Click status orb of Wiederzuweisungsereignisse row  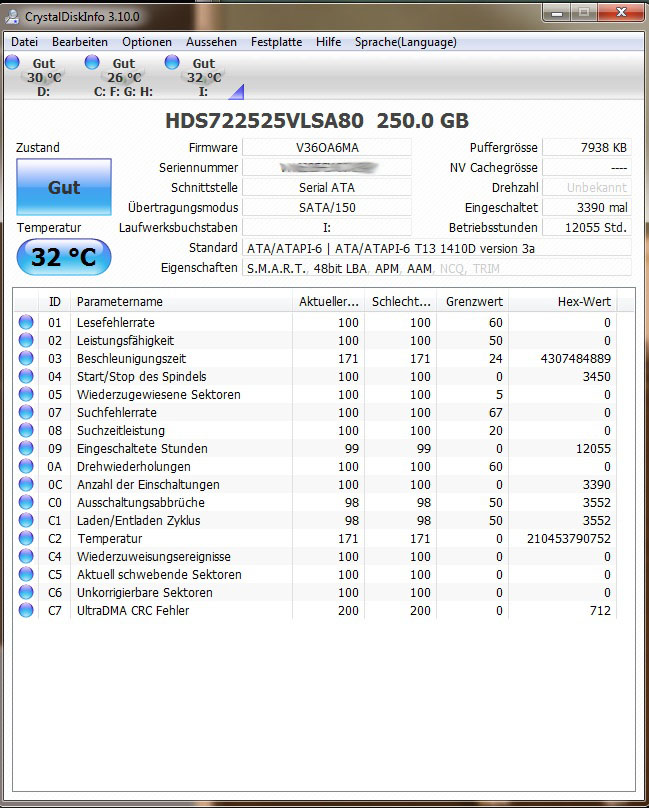point(26,557)
